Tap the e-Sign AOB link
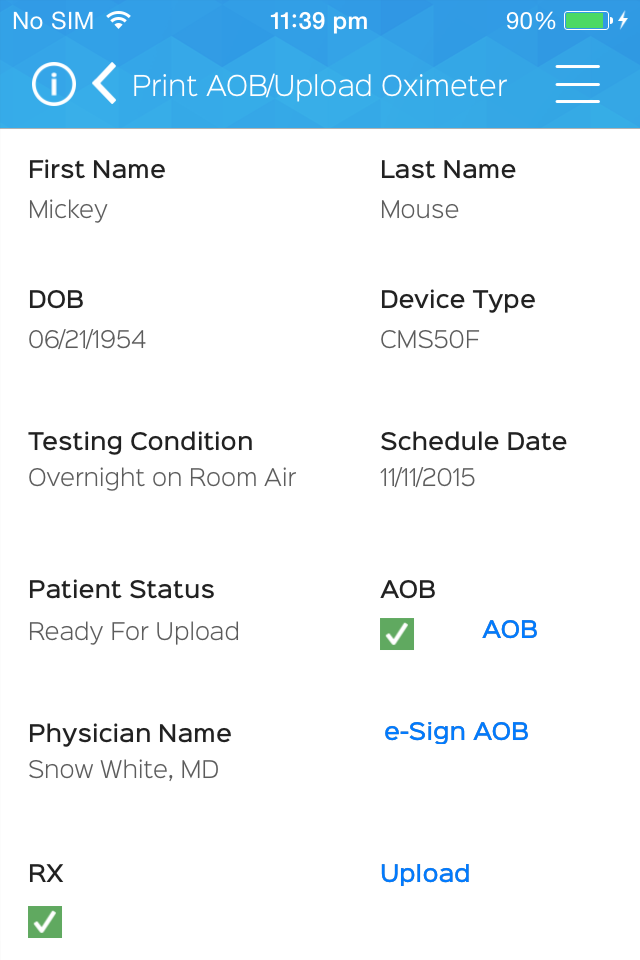 456,732
